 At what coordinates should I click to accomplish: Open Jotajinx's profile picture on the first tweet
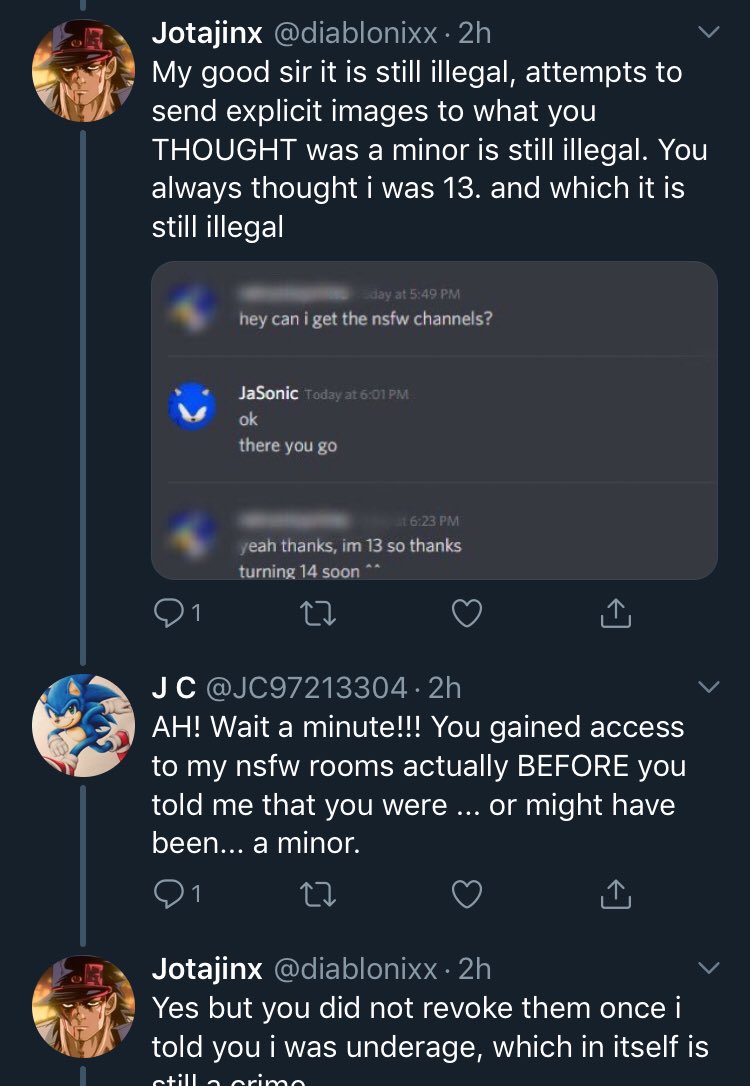coord(83,70)
